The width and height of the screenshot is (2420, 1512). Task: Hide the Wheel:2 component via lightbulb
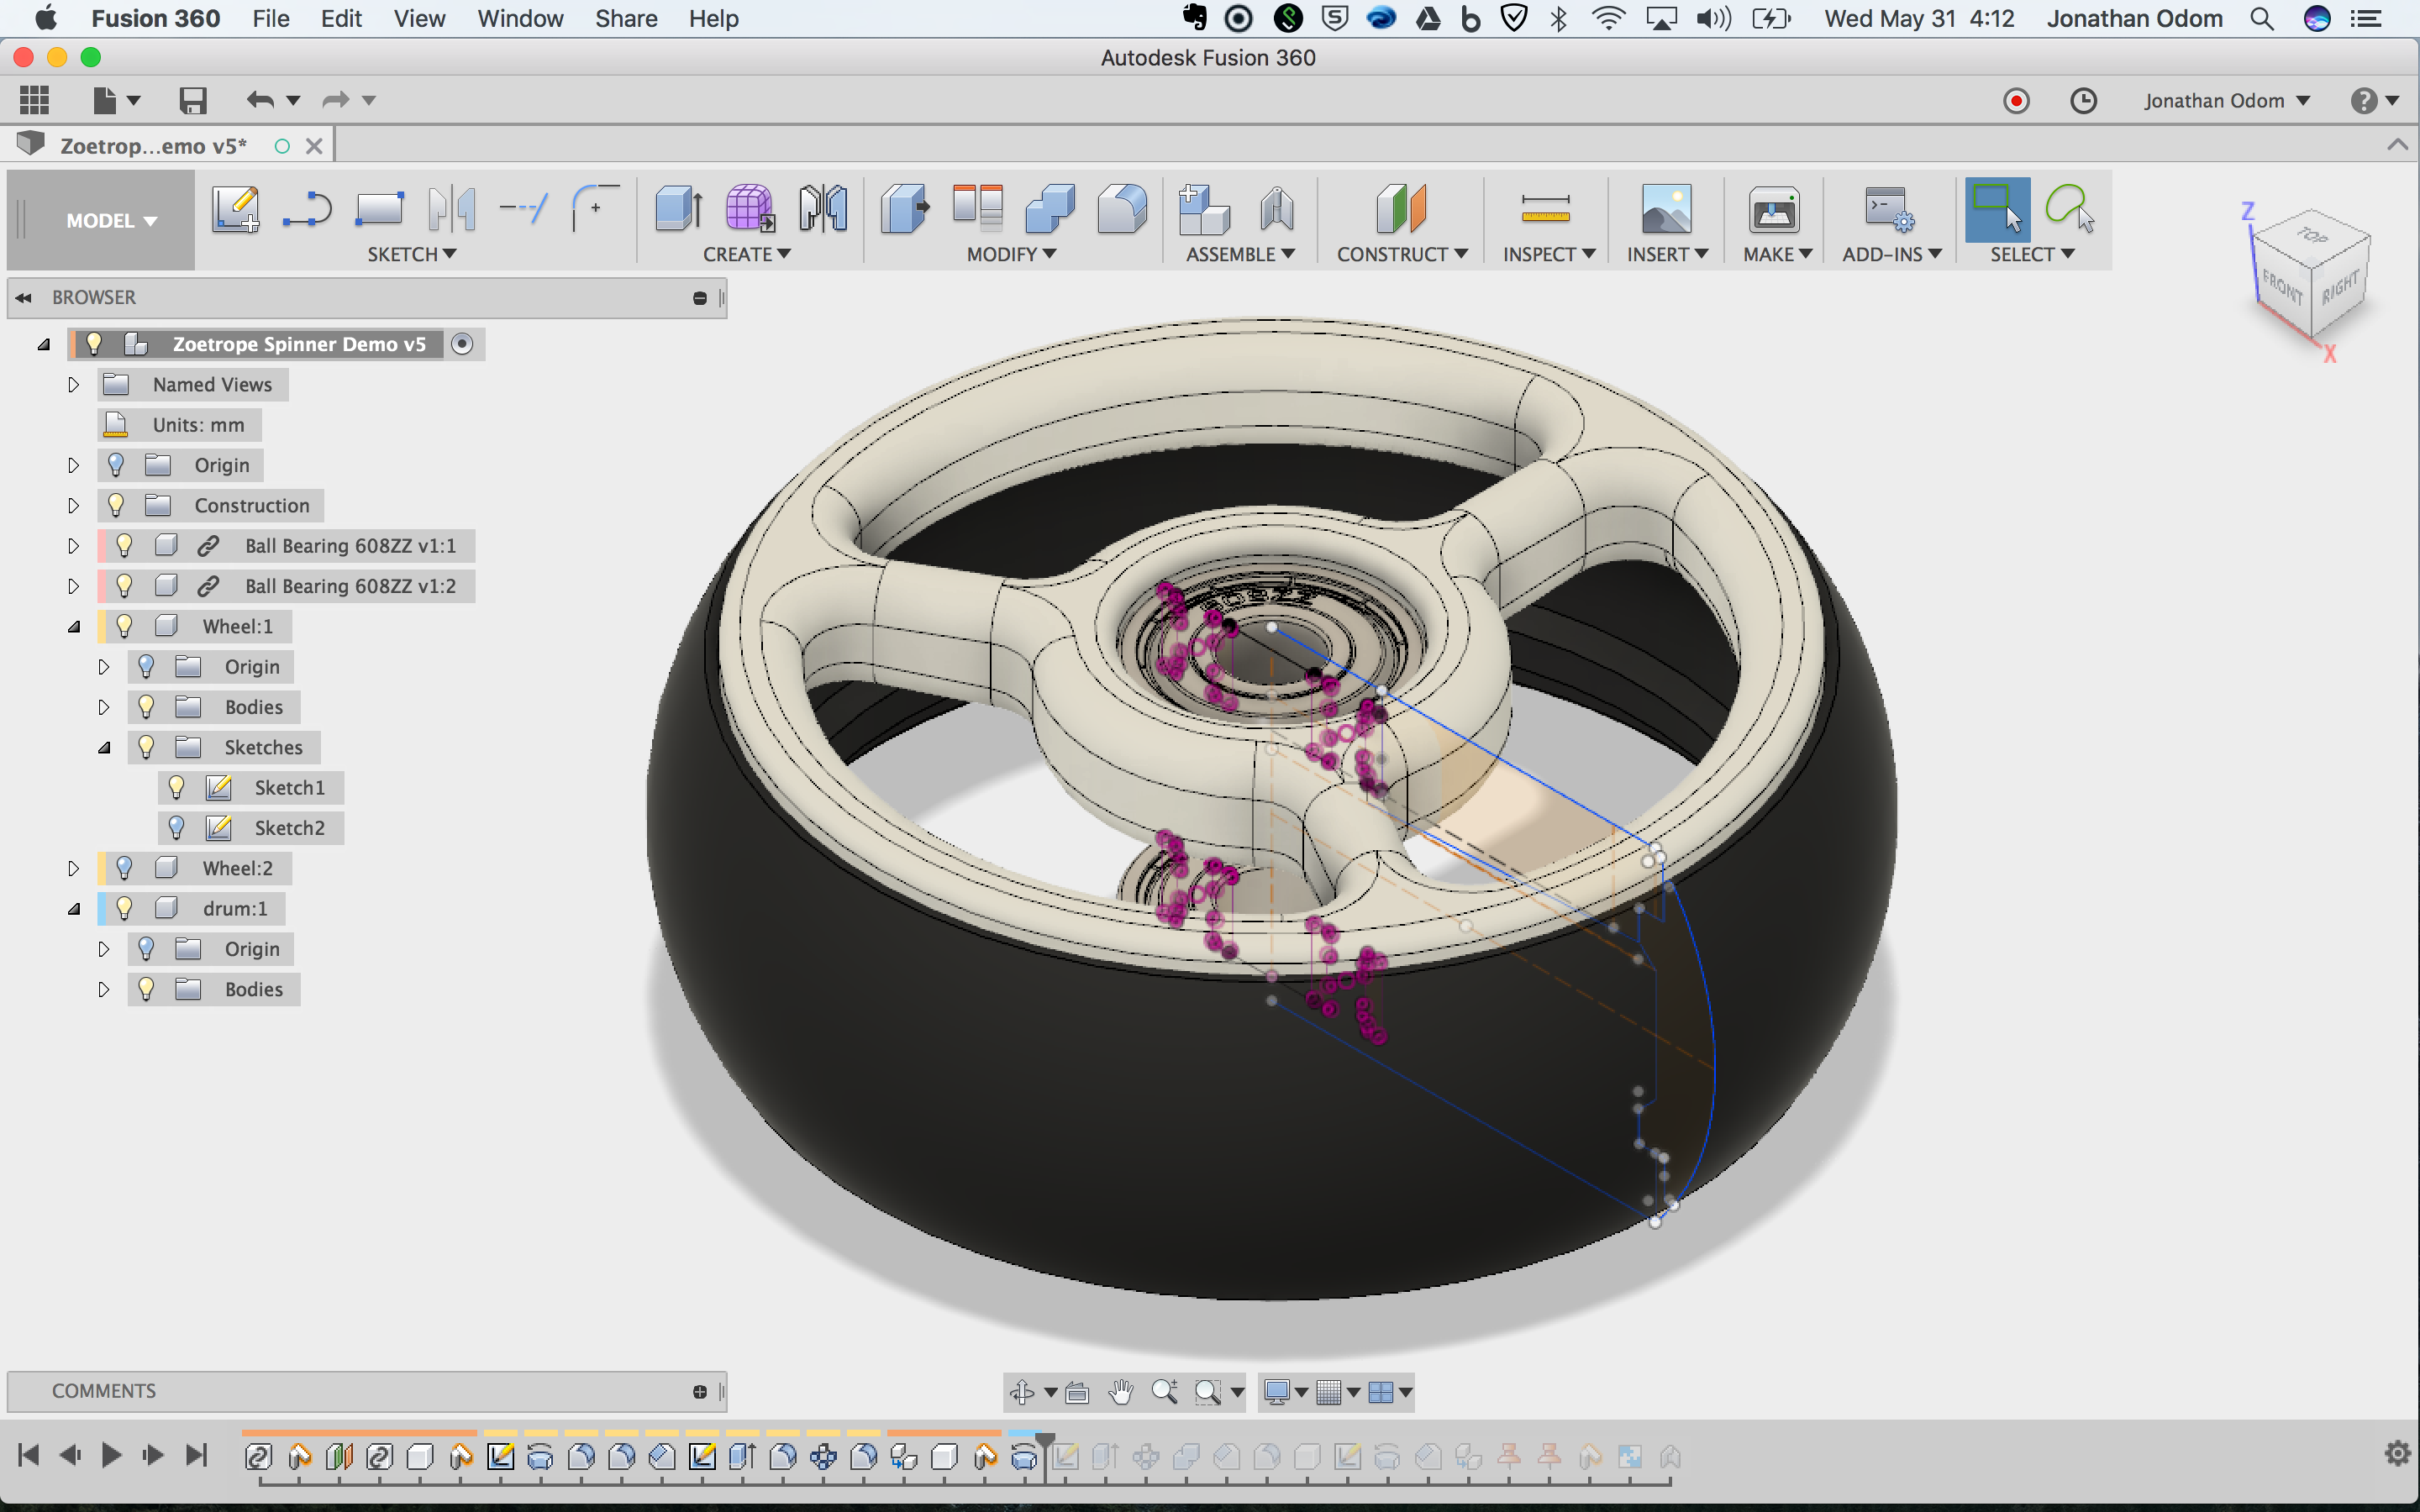[124, 868]
